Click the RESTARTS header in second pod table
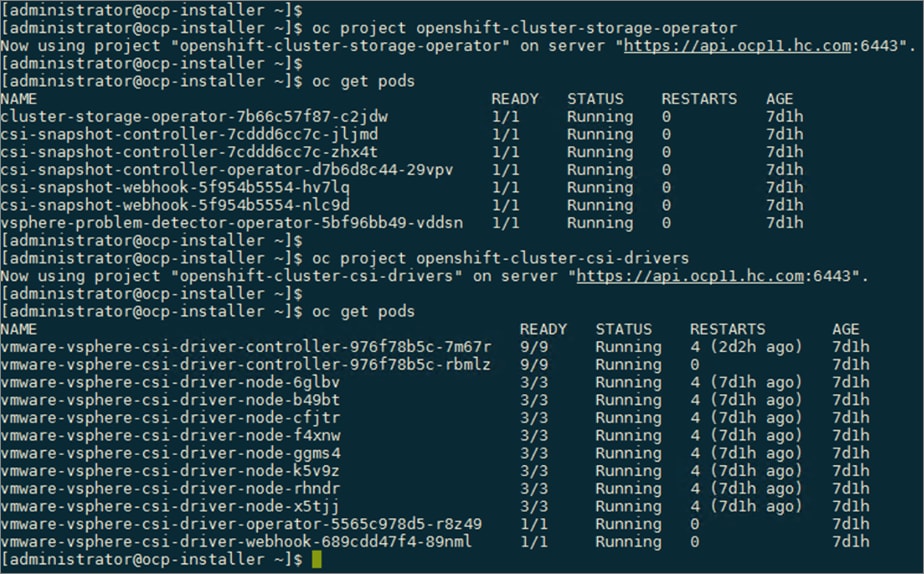924x574 pixels. [x=728, y=329]
